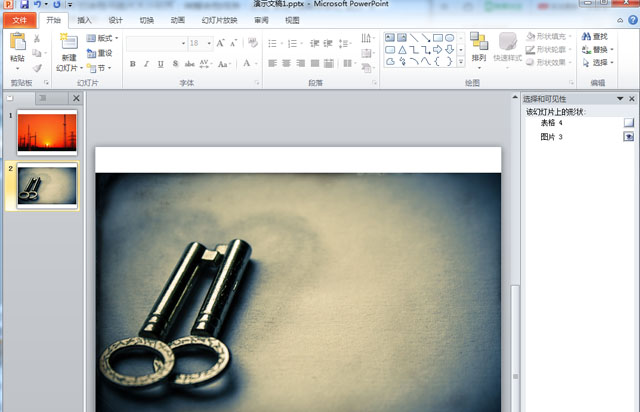Viewport: 640px width, 412px height.
Task: Toggle text Shadow (S) formatting
Action: coord(175,64)
